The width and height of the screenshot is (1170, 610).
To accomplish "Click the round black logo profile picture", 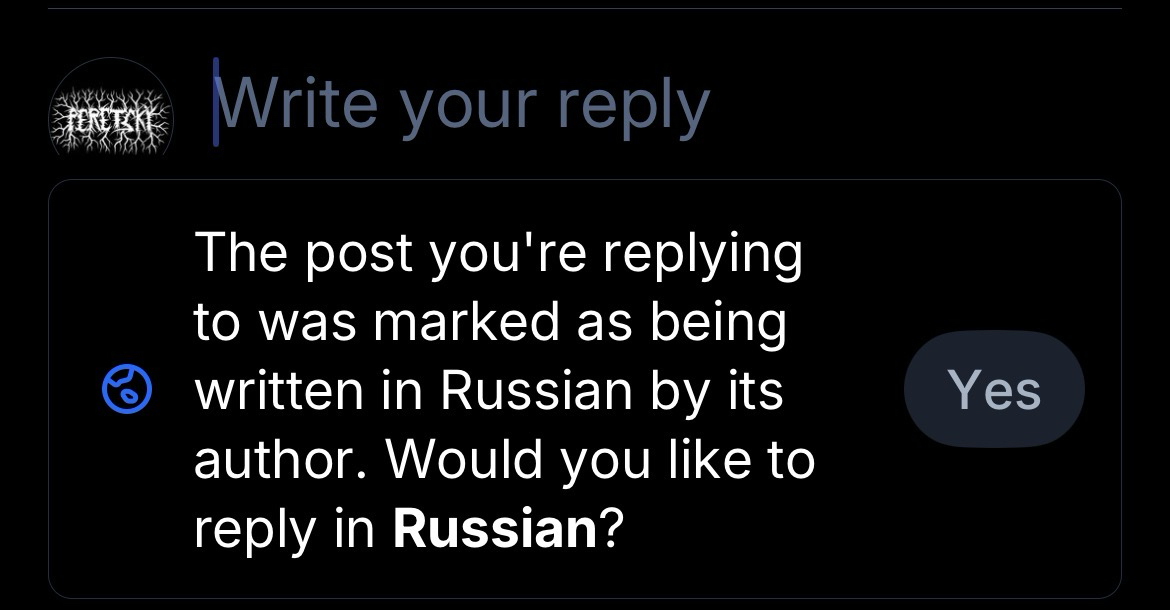I will pos(111,118).
